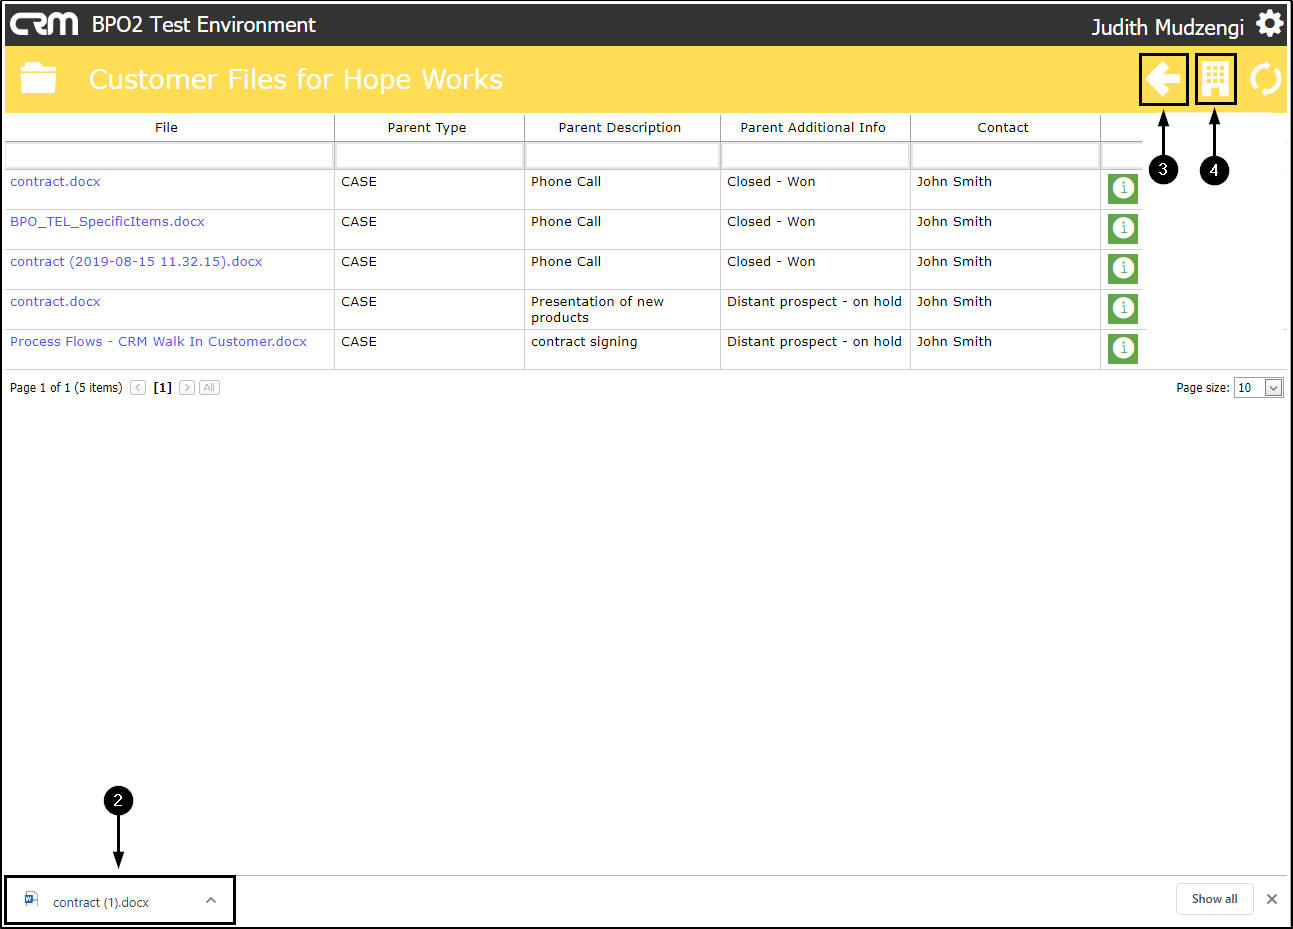The image size is (1293, 929).
Task: Click info icon for Process Flows row
Action: pyautogui.click(x=1123, y=348)
